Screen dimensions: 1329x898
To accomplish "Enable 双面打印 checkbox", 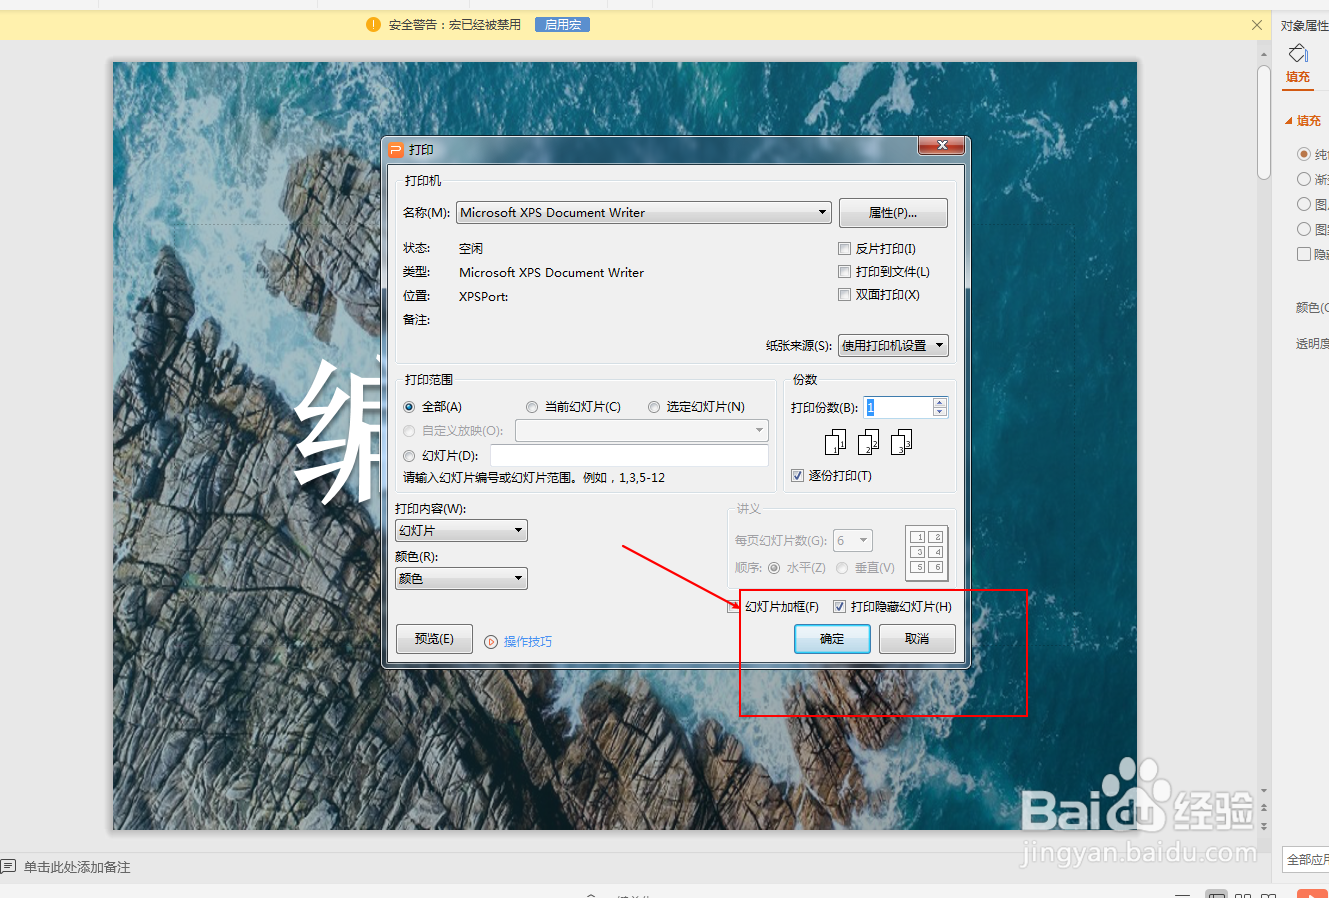I will 844,294.
